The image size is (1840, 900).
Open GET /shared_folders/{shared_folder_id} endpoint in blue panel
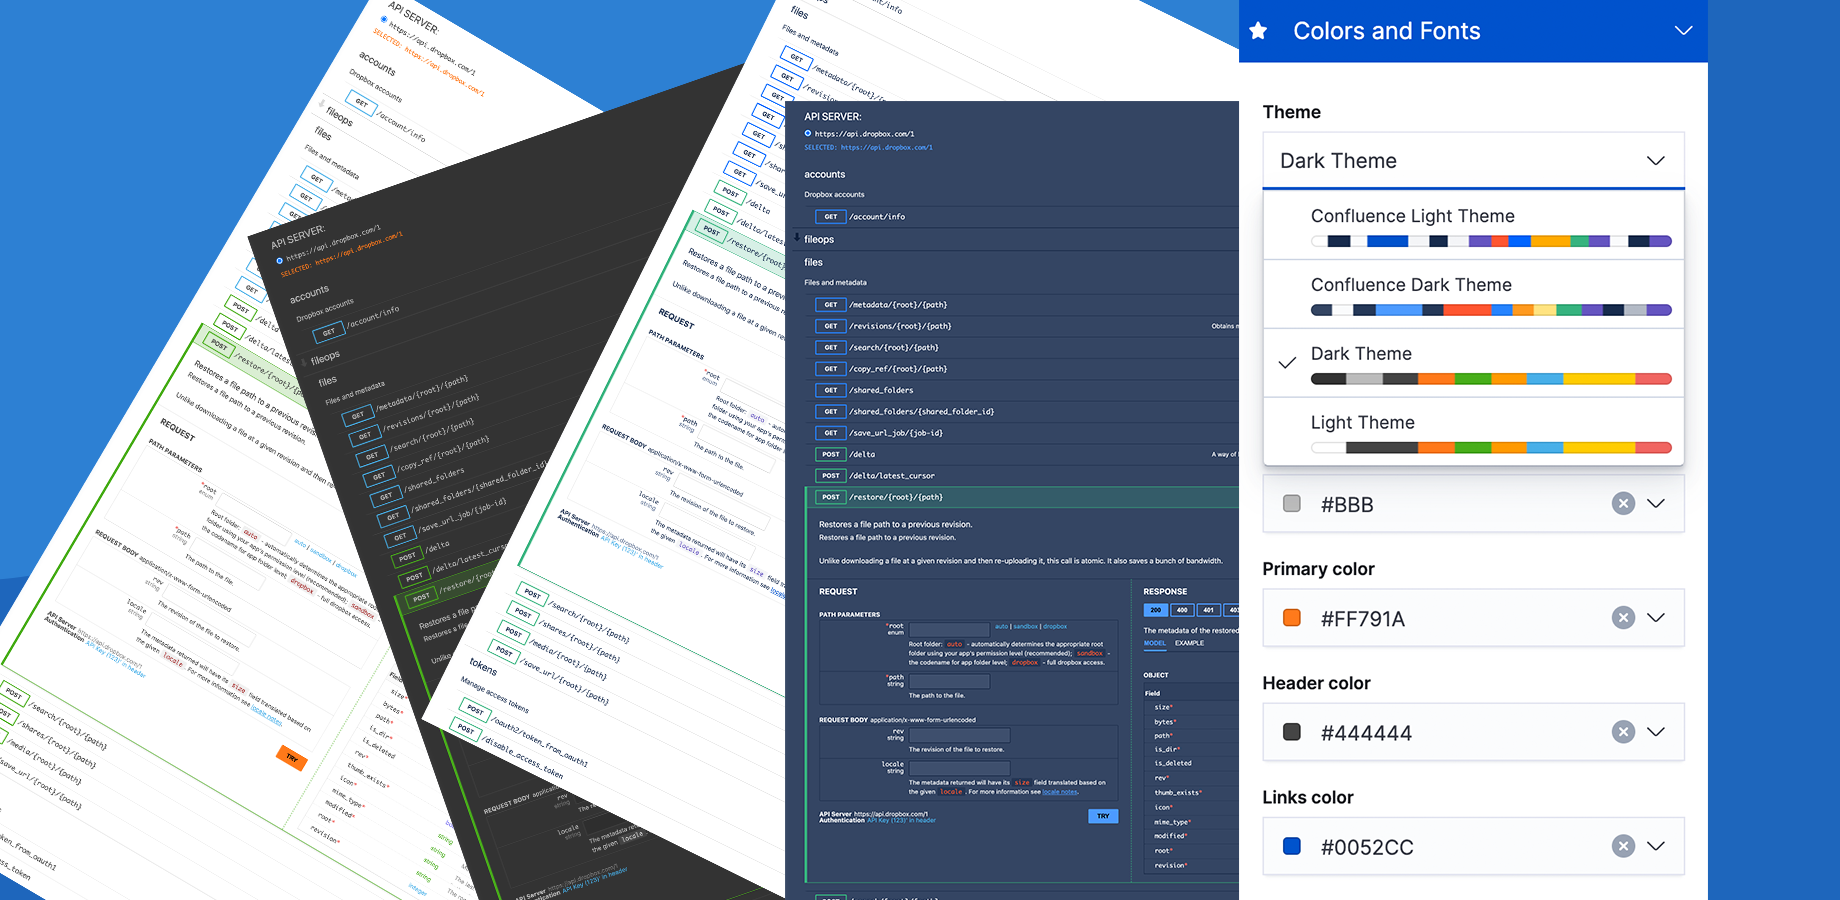click(x=1022, y=412)
